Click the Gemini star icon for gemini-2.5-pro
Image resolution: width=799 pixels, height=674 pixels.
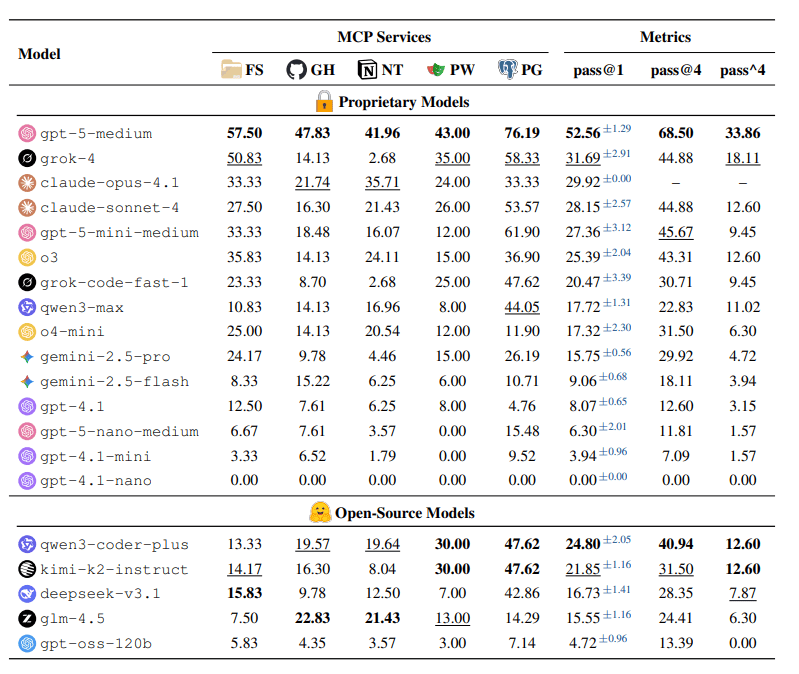(x=27, y=357)
